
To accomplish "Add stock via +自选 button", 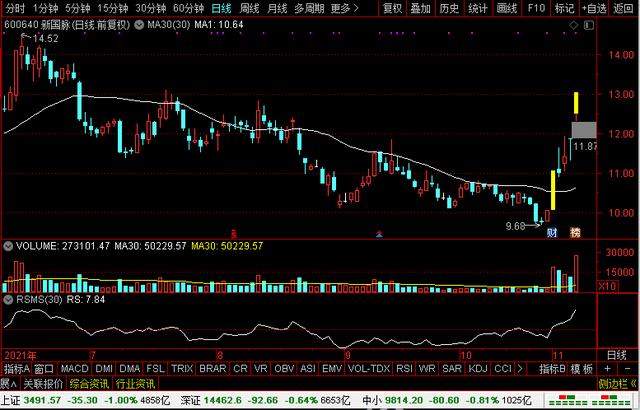I will click(595, 8).
